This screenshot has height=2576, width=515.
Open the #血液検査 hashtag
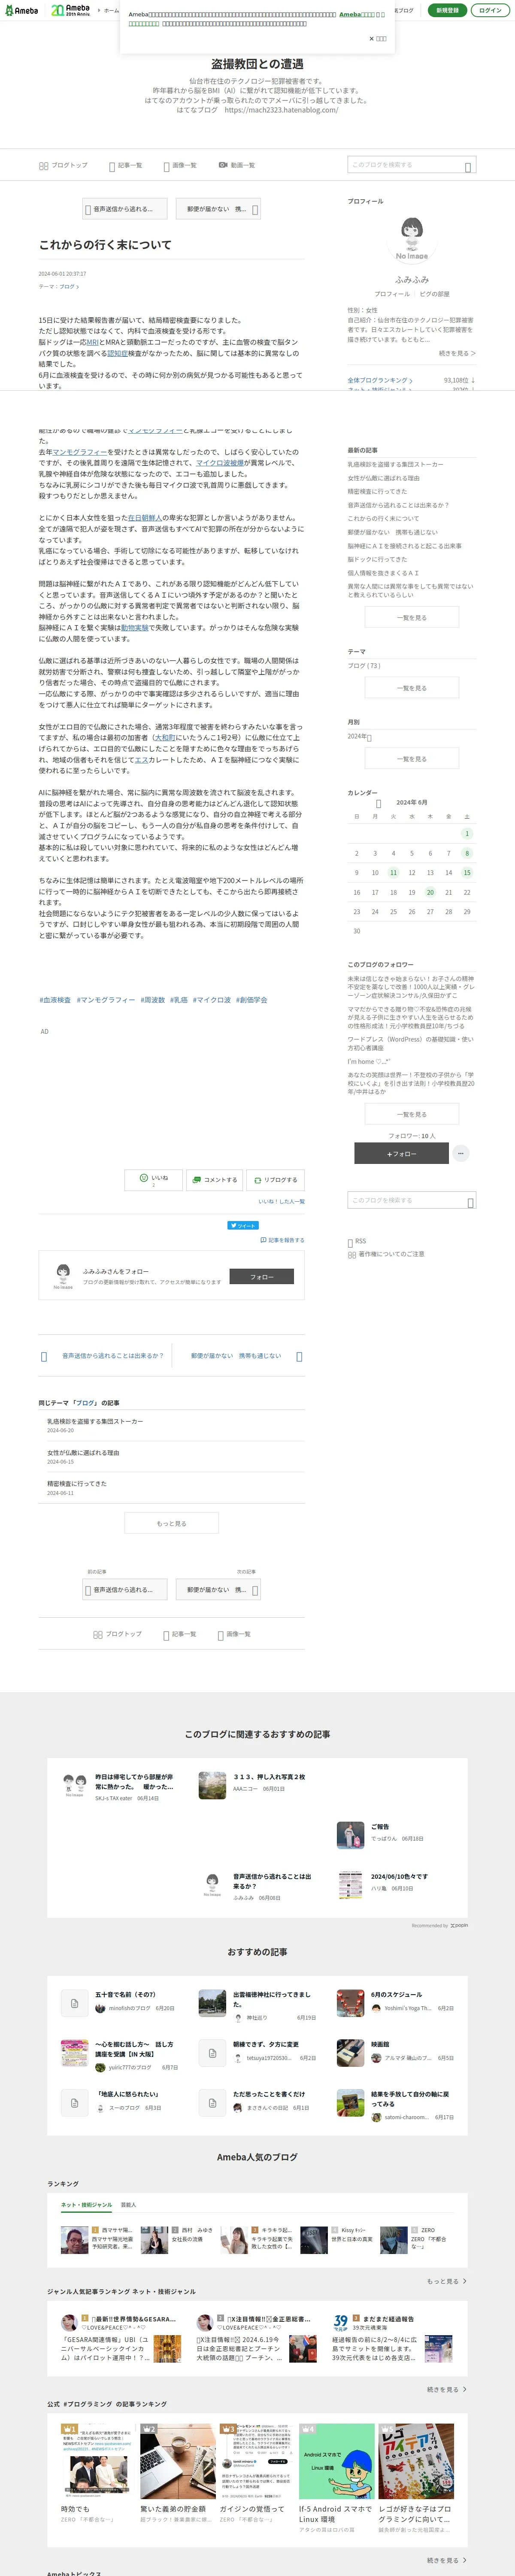tap(55, 1000)
